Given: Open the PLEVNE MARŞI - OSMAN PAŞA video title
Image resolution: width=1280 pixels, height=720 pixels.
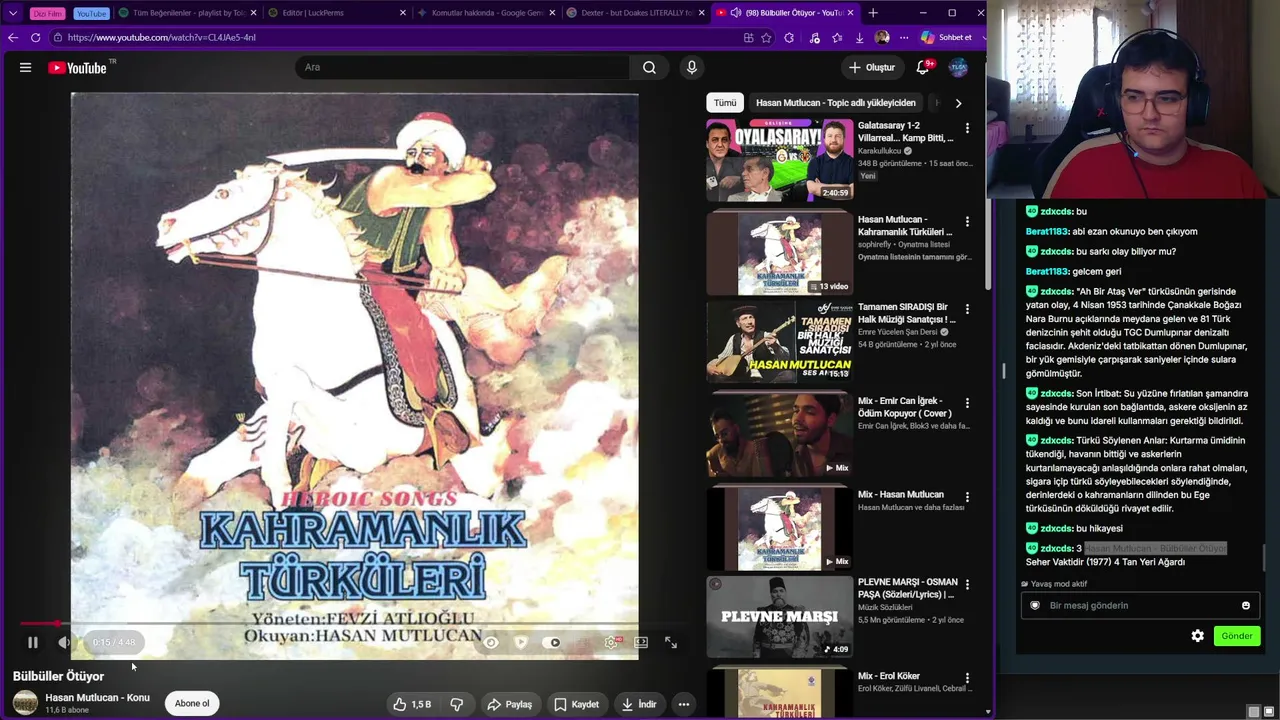Looking at the screenshot, I should coord(907,588).
